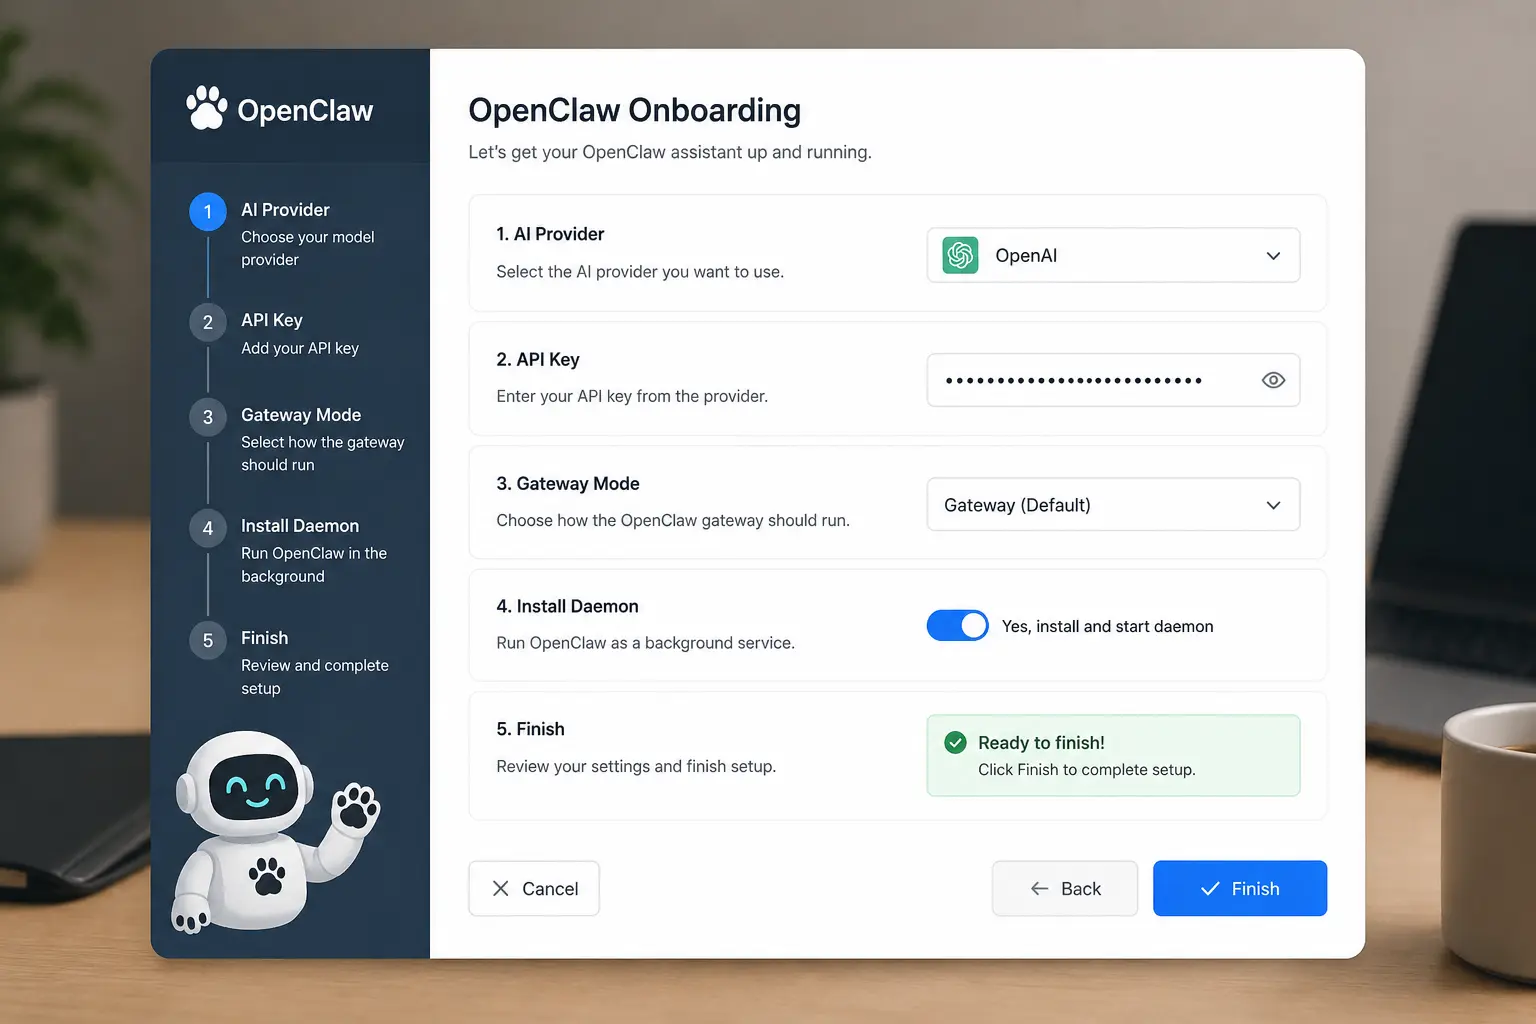Image resolution: width=1536 pixels, height=1024 pixels.
Task: Click the robot mascot illustration
Action: click(x=275, y=832)
